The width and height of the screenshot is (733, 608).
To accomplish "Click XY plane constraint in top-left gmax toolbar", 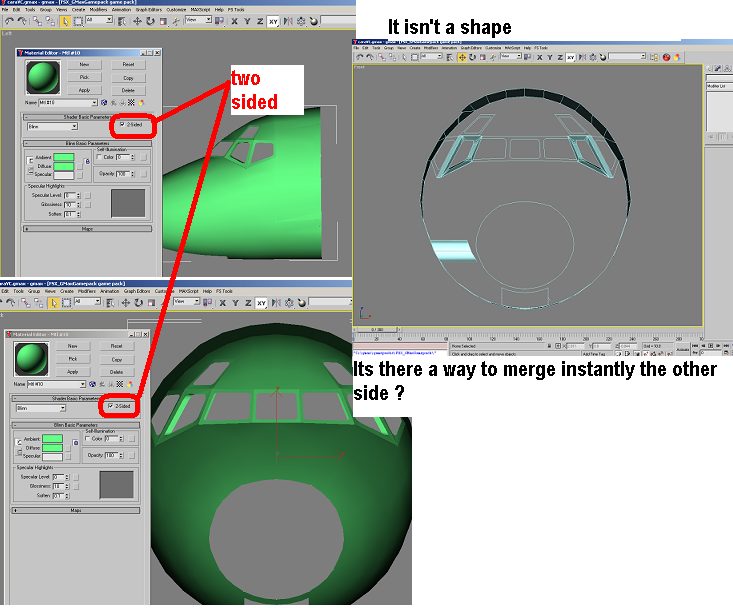I will 273,21.
